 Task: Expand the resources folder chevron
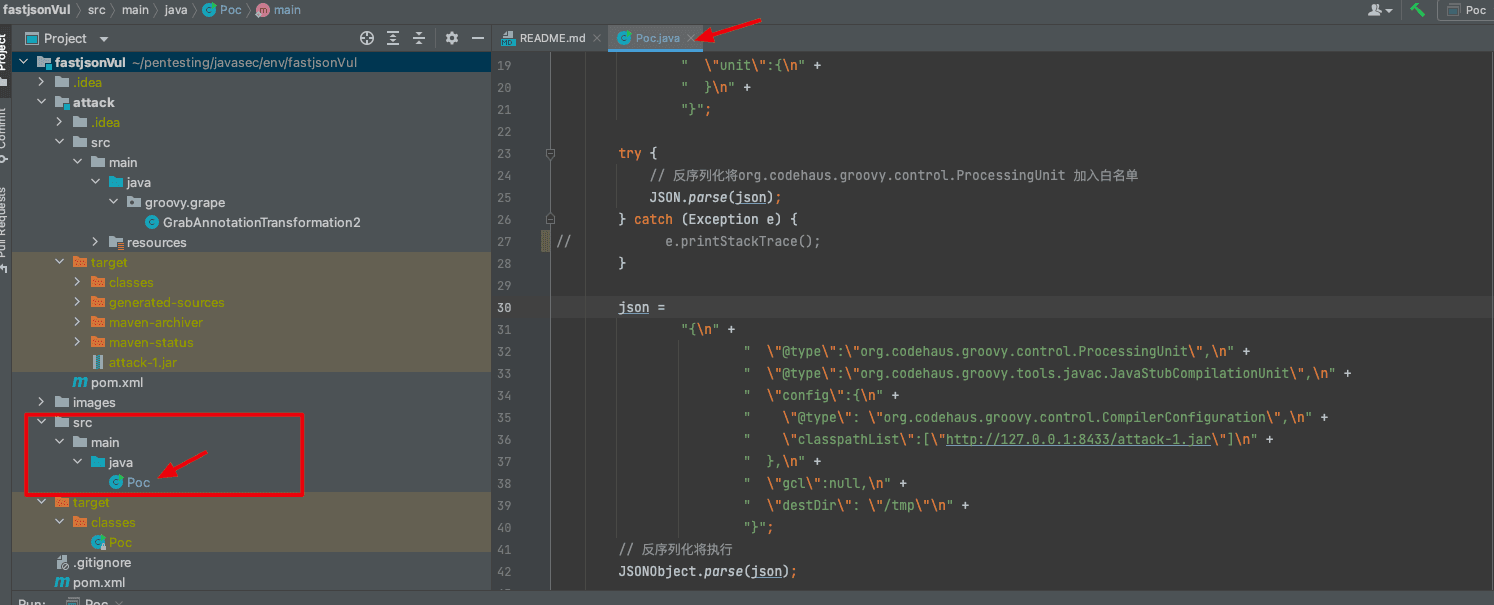pos(96,242)
